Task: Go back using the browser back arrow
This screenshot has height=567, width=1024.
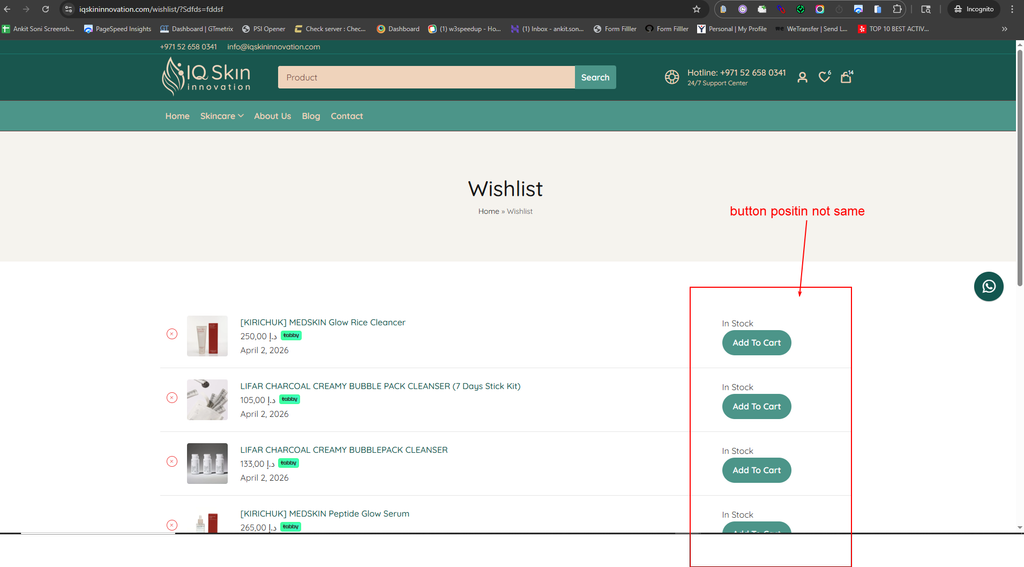Action: pos(7,9)
